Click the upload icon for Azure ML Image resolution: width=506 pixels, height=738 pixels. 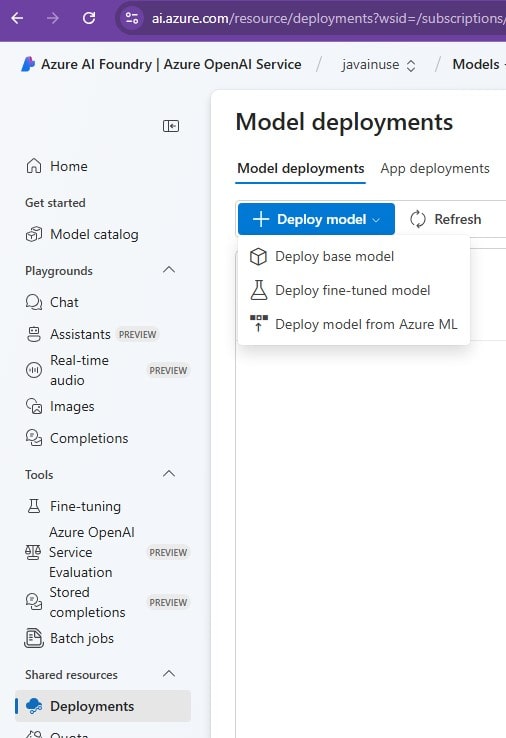point(258,324)
